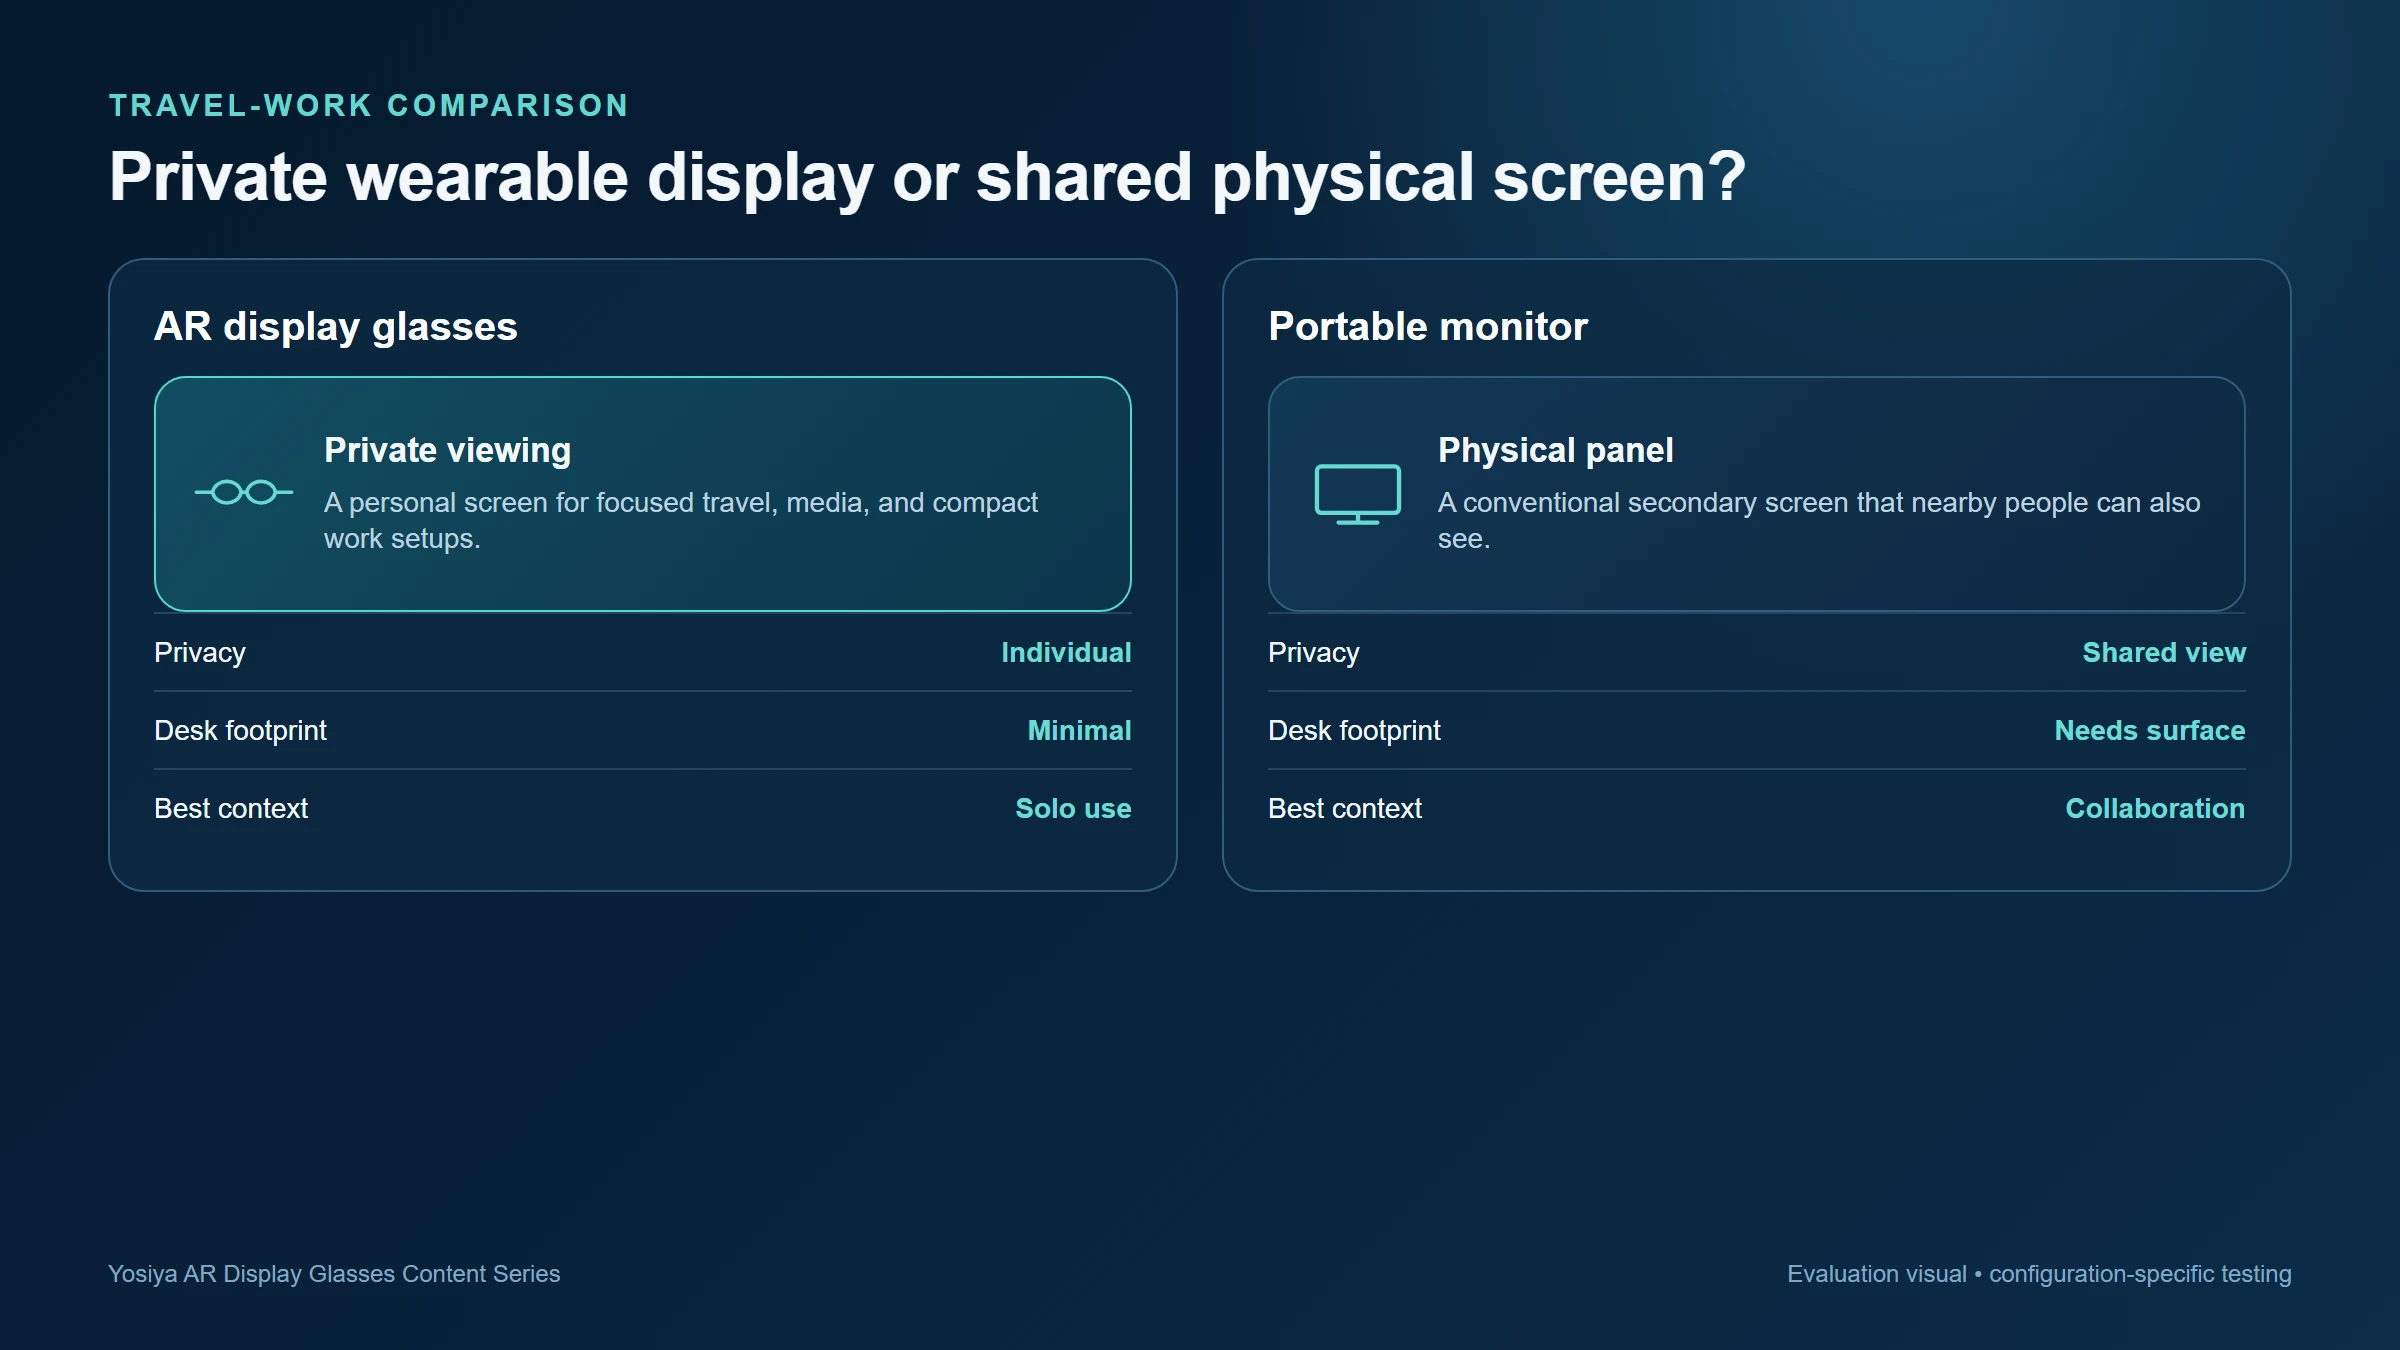Click the 'Needs surface' desk footprint value
Viewport: 2400px width, 1350px height.
[2150, 730]
